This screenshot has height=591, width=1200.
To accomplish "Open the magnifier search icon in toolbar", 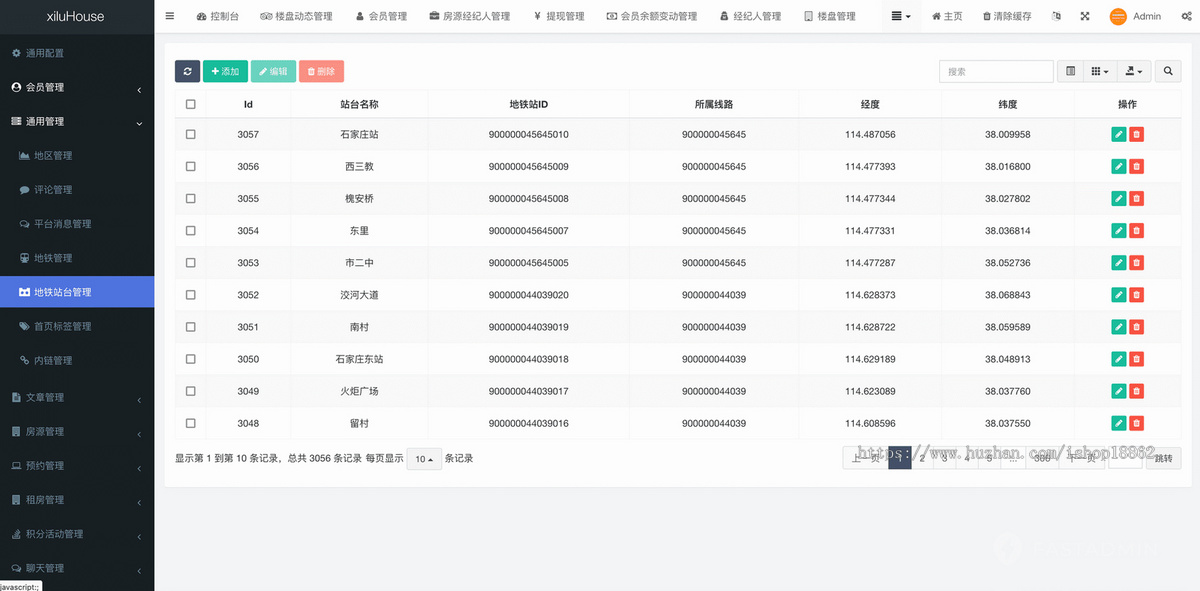I will (x=1167, y=71).
